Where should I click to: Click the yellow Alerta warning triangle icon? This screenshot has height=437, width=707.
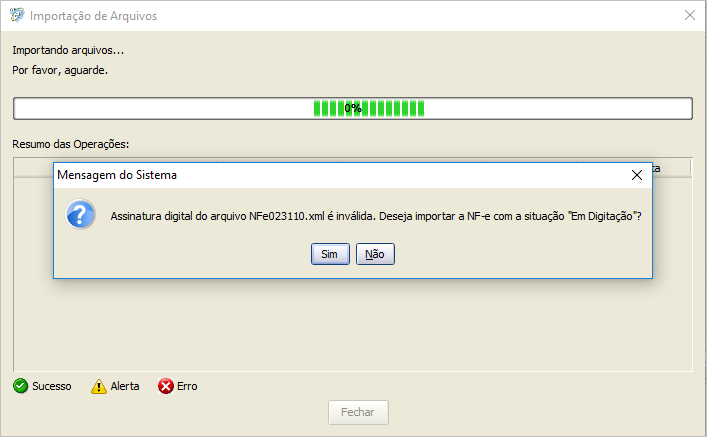pos(99,386)
